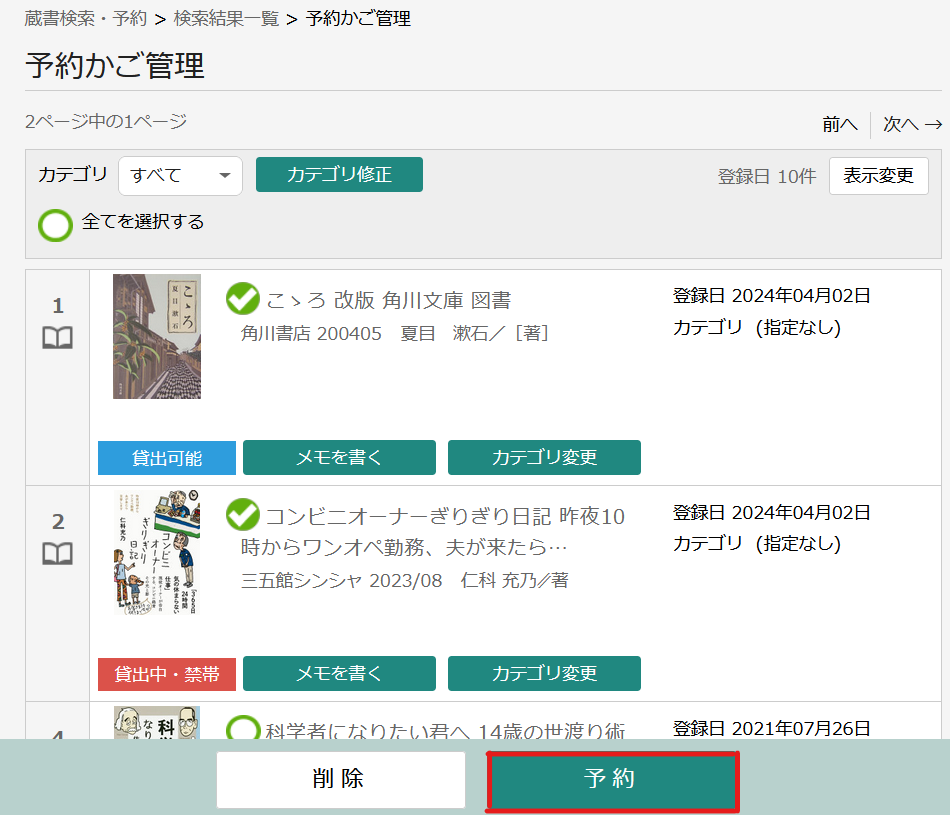
Task: Go to next page with 次へ →
Action: click(912, 124)
